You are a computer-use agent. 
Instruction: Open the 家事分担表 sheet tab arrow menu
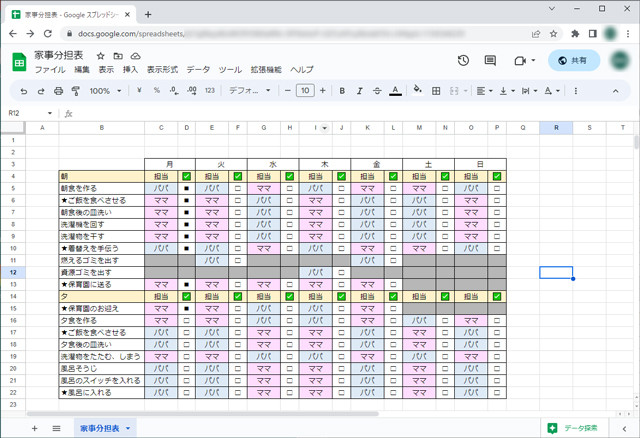click(x=128, y=428)
